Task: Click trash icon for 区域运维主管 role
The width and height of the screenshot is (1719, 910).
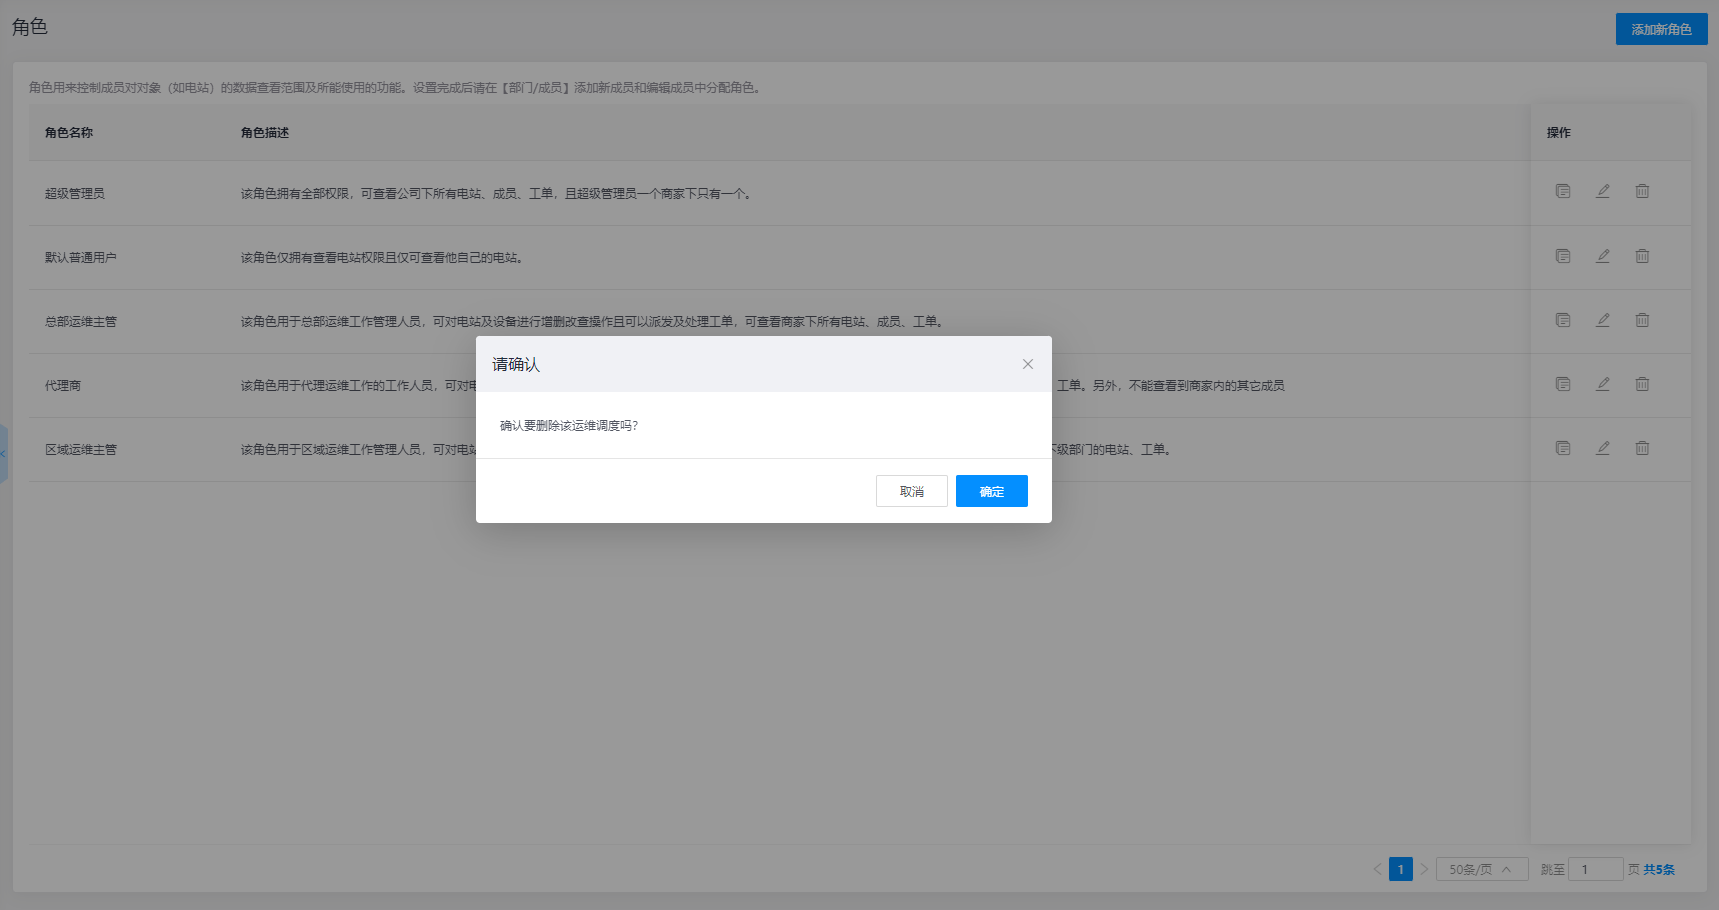Action: [1642, 448]
